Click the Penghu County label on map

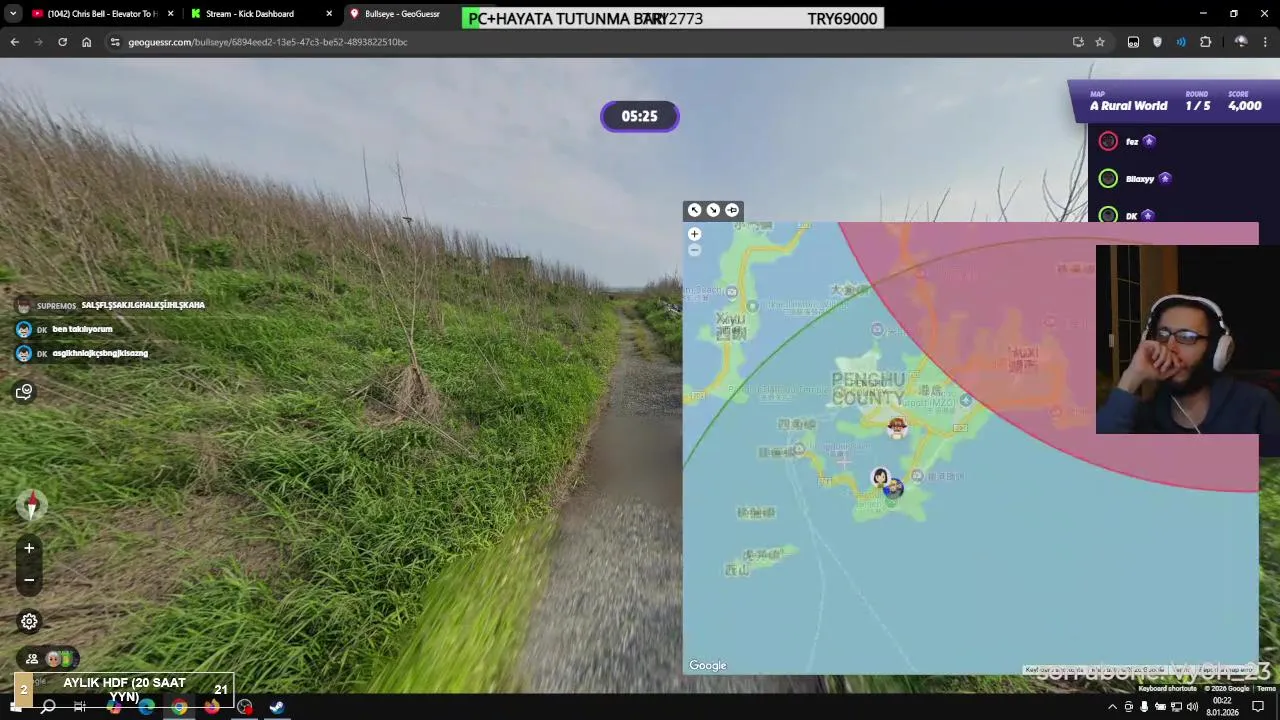868,388
